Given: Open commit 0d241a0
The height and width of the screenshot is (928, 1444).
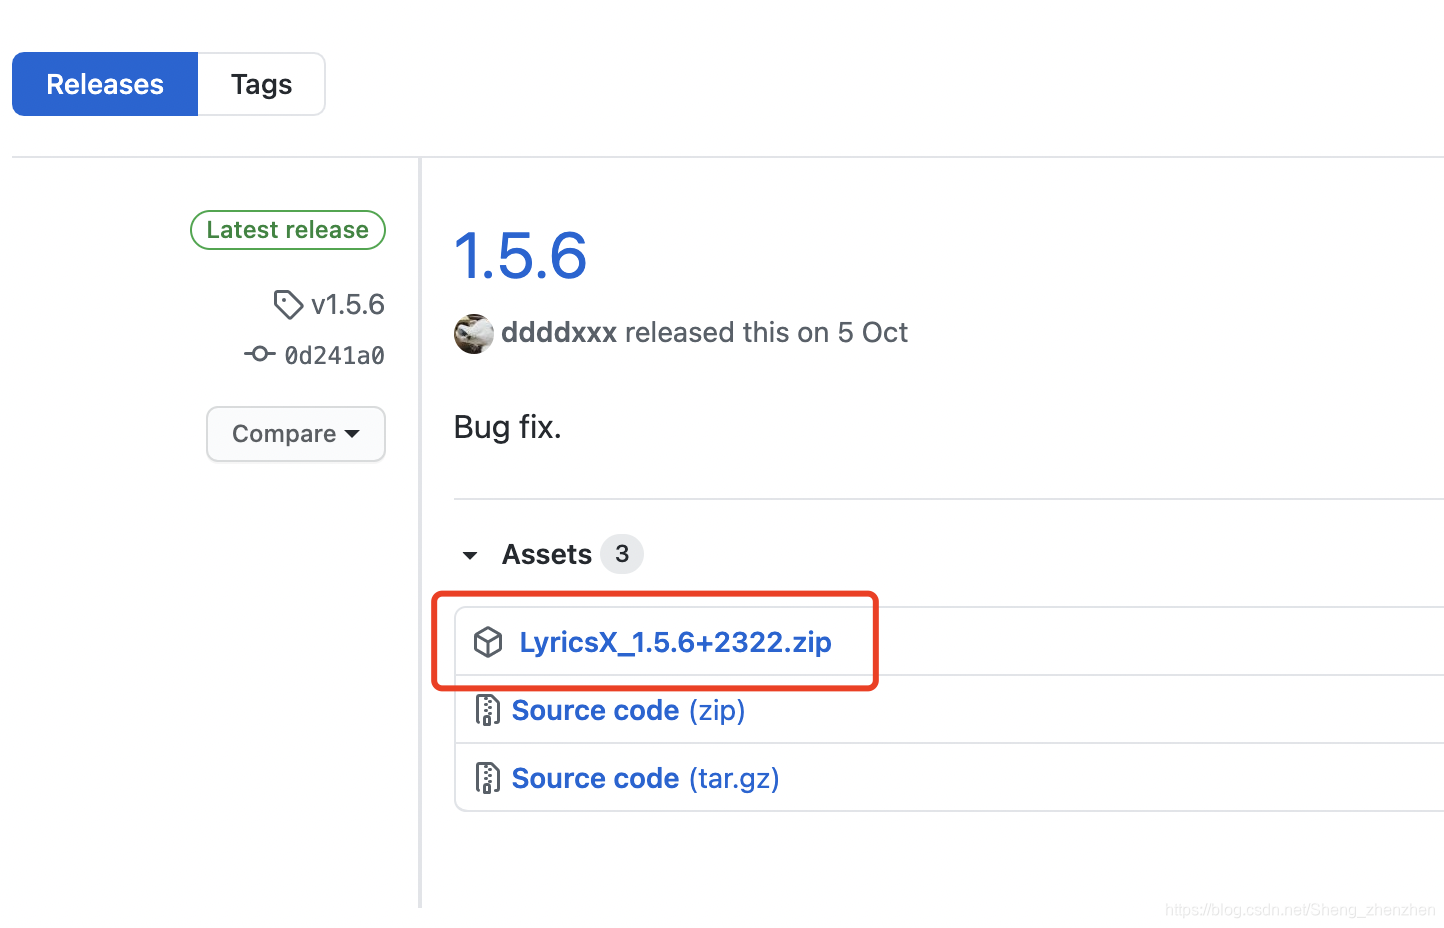Looking at the screenshot, I should pyautogui.click(x=334, y=355).
